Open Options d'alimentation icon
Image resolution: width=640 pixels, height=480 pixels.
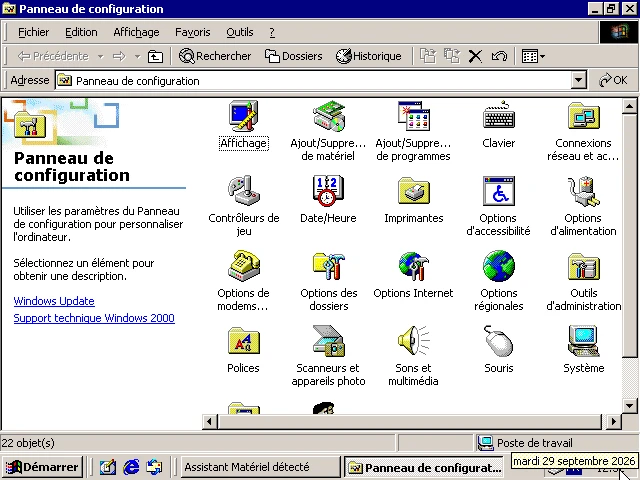coord(583,191)
